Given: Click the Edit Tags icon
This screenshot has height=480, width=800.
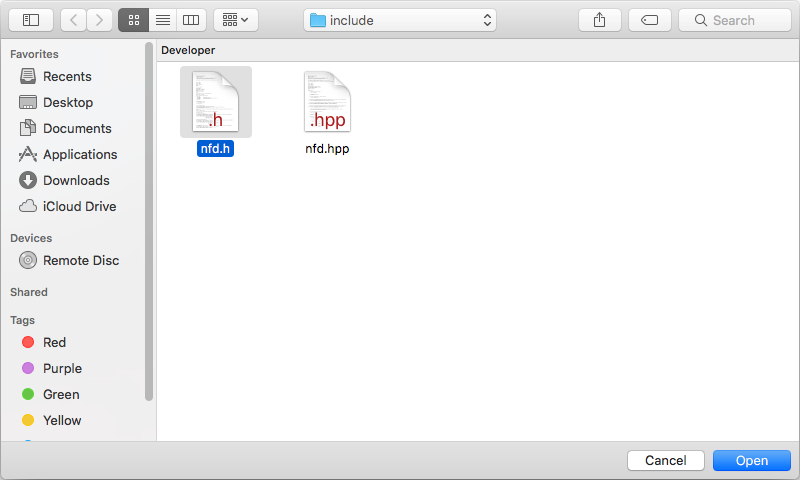Looking at the screenshot, I should coord(649,20).
